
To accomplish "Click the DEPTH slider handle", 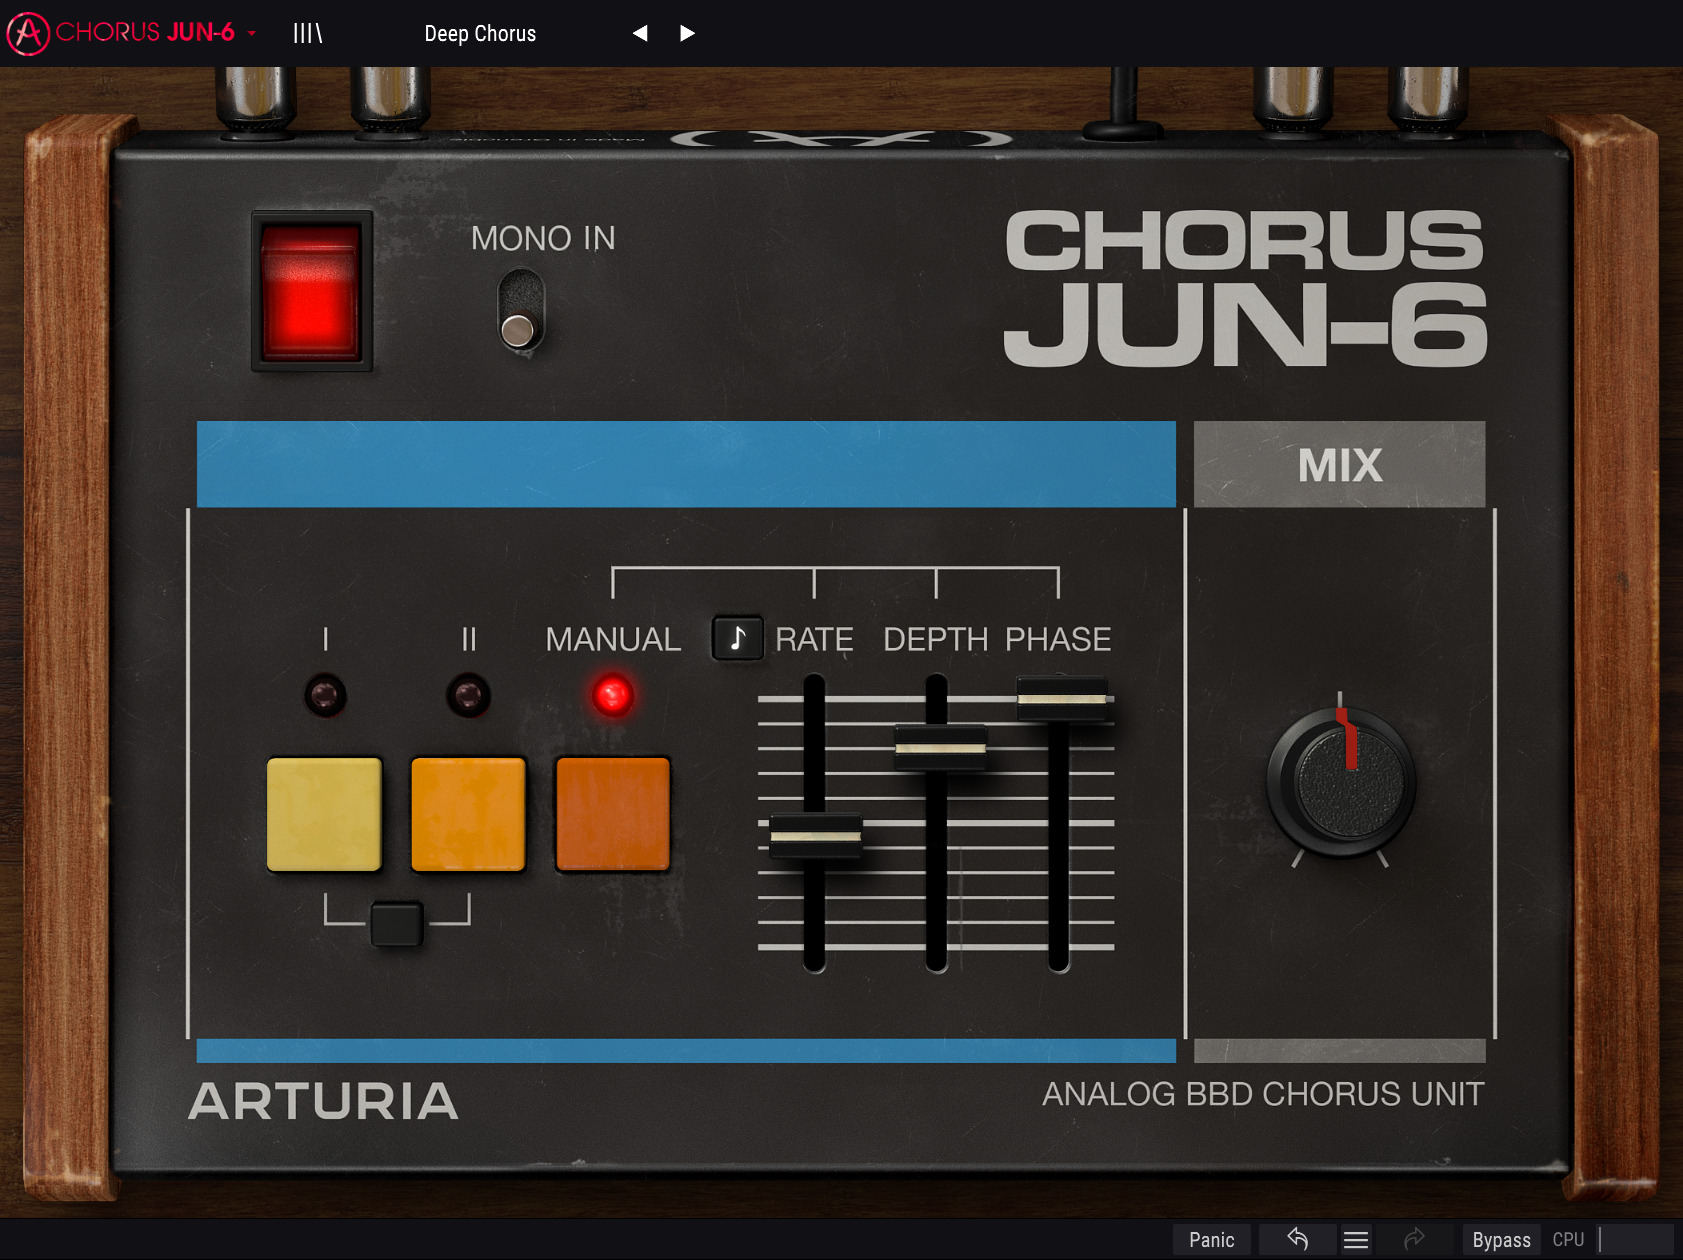I will (x=940, y=747).
